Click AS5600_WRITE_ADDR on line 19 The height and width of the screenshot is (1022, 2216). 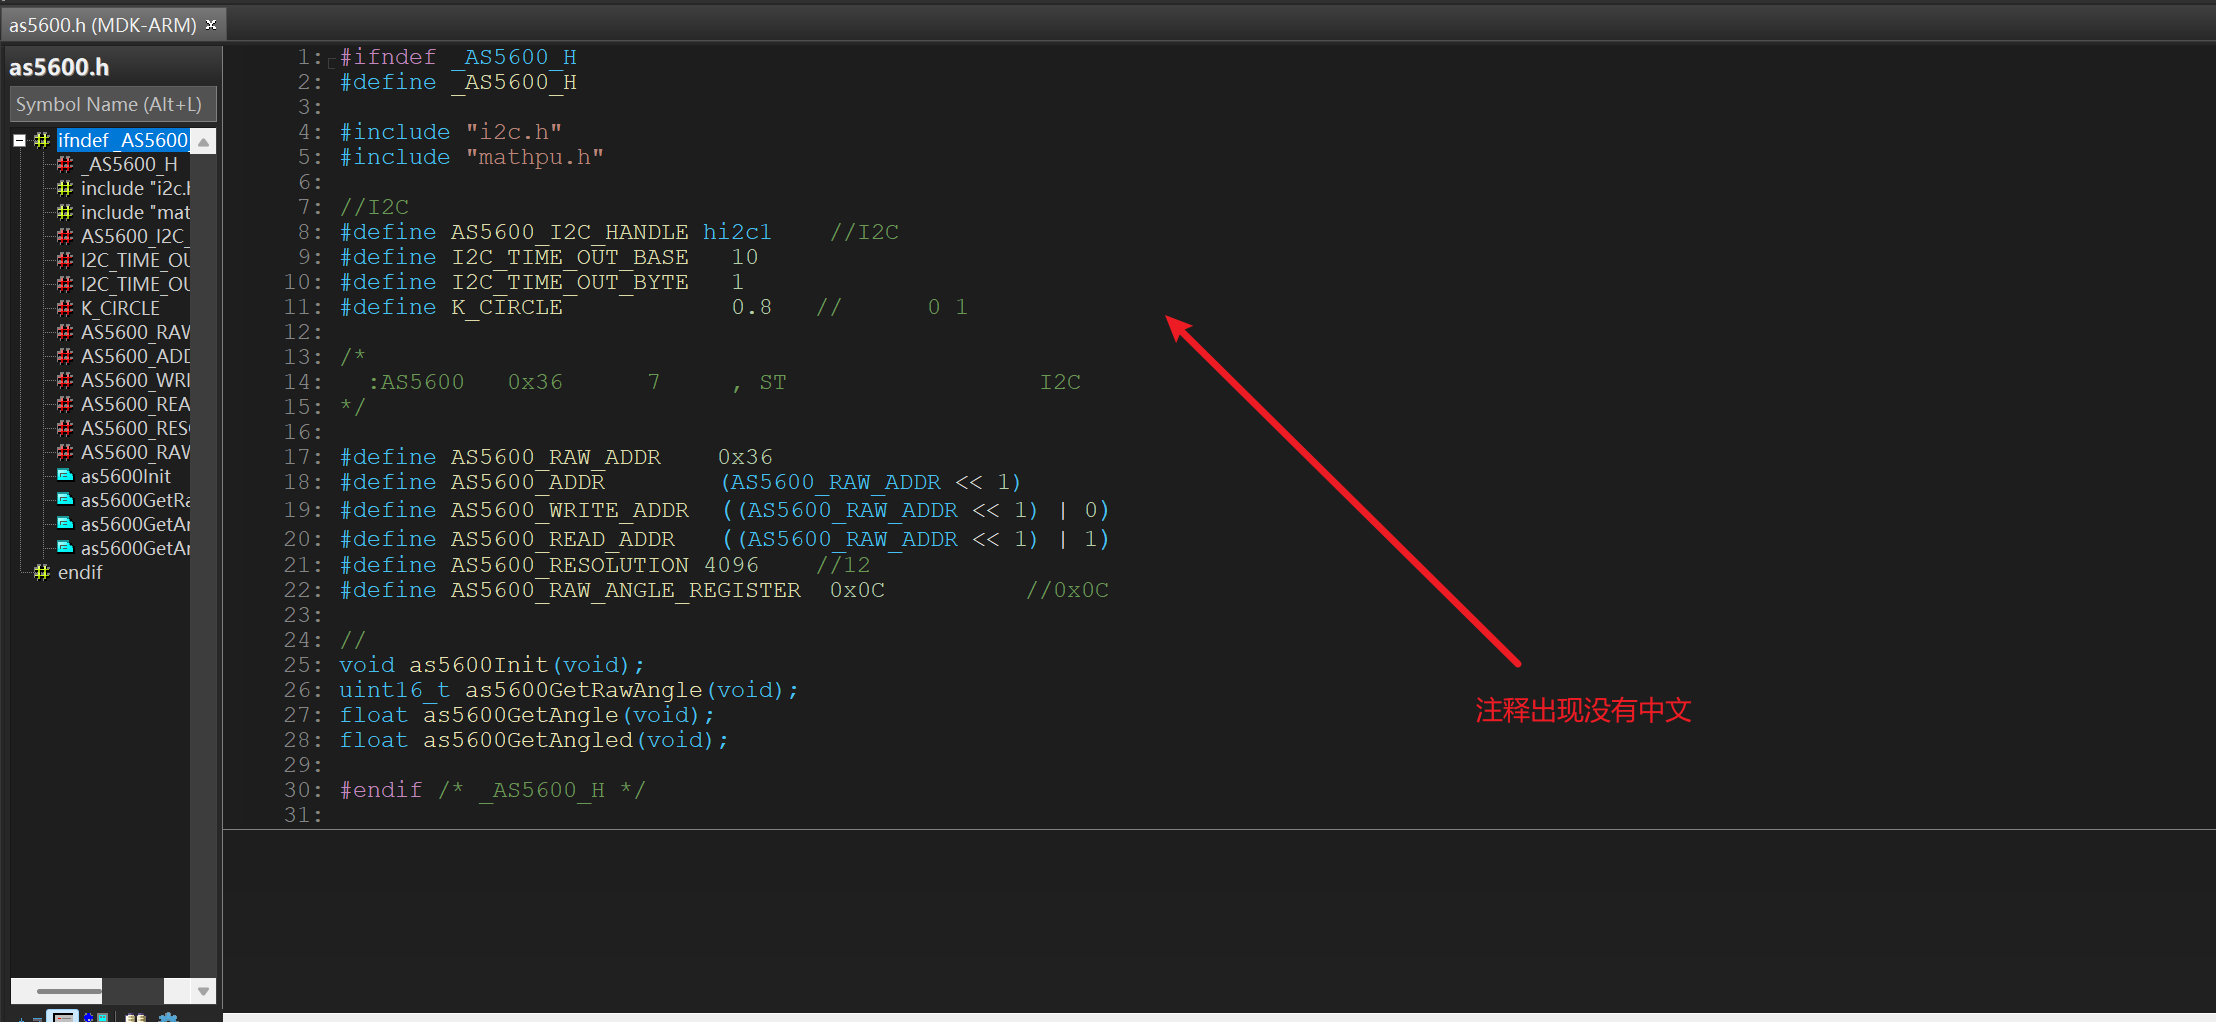coord(570,510)
